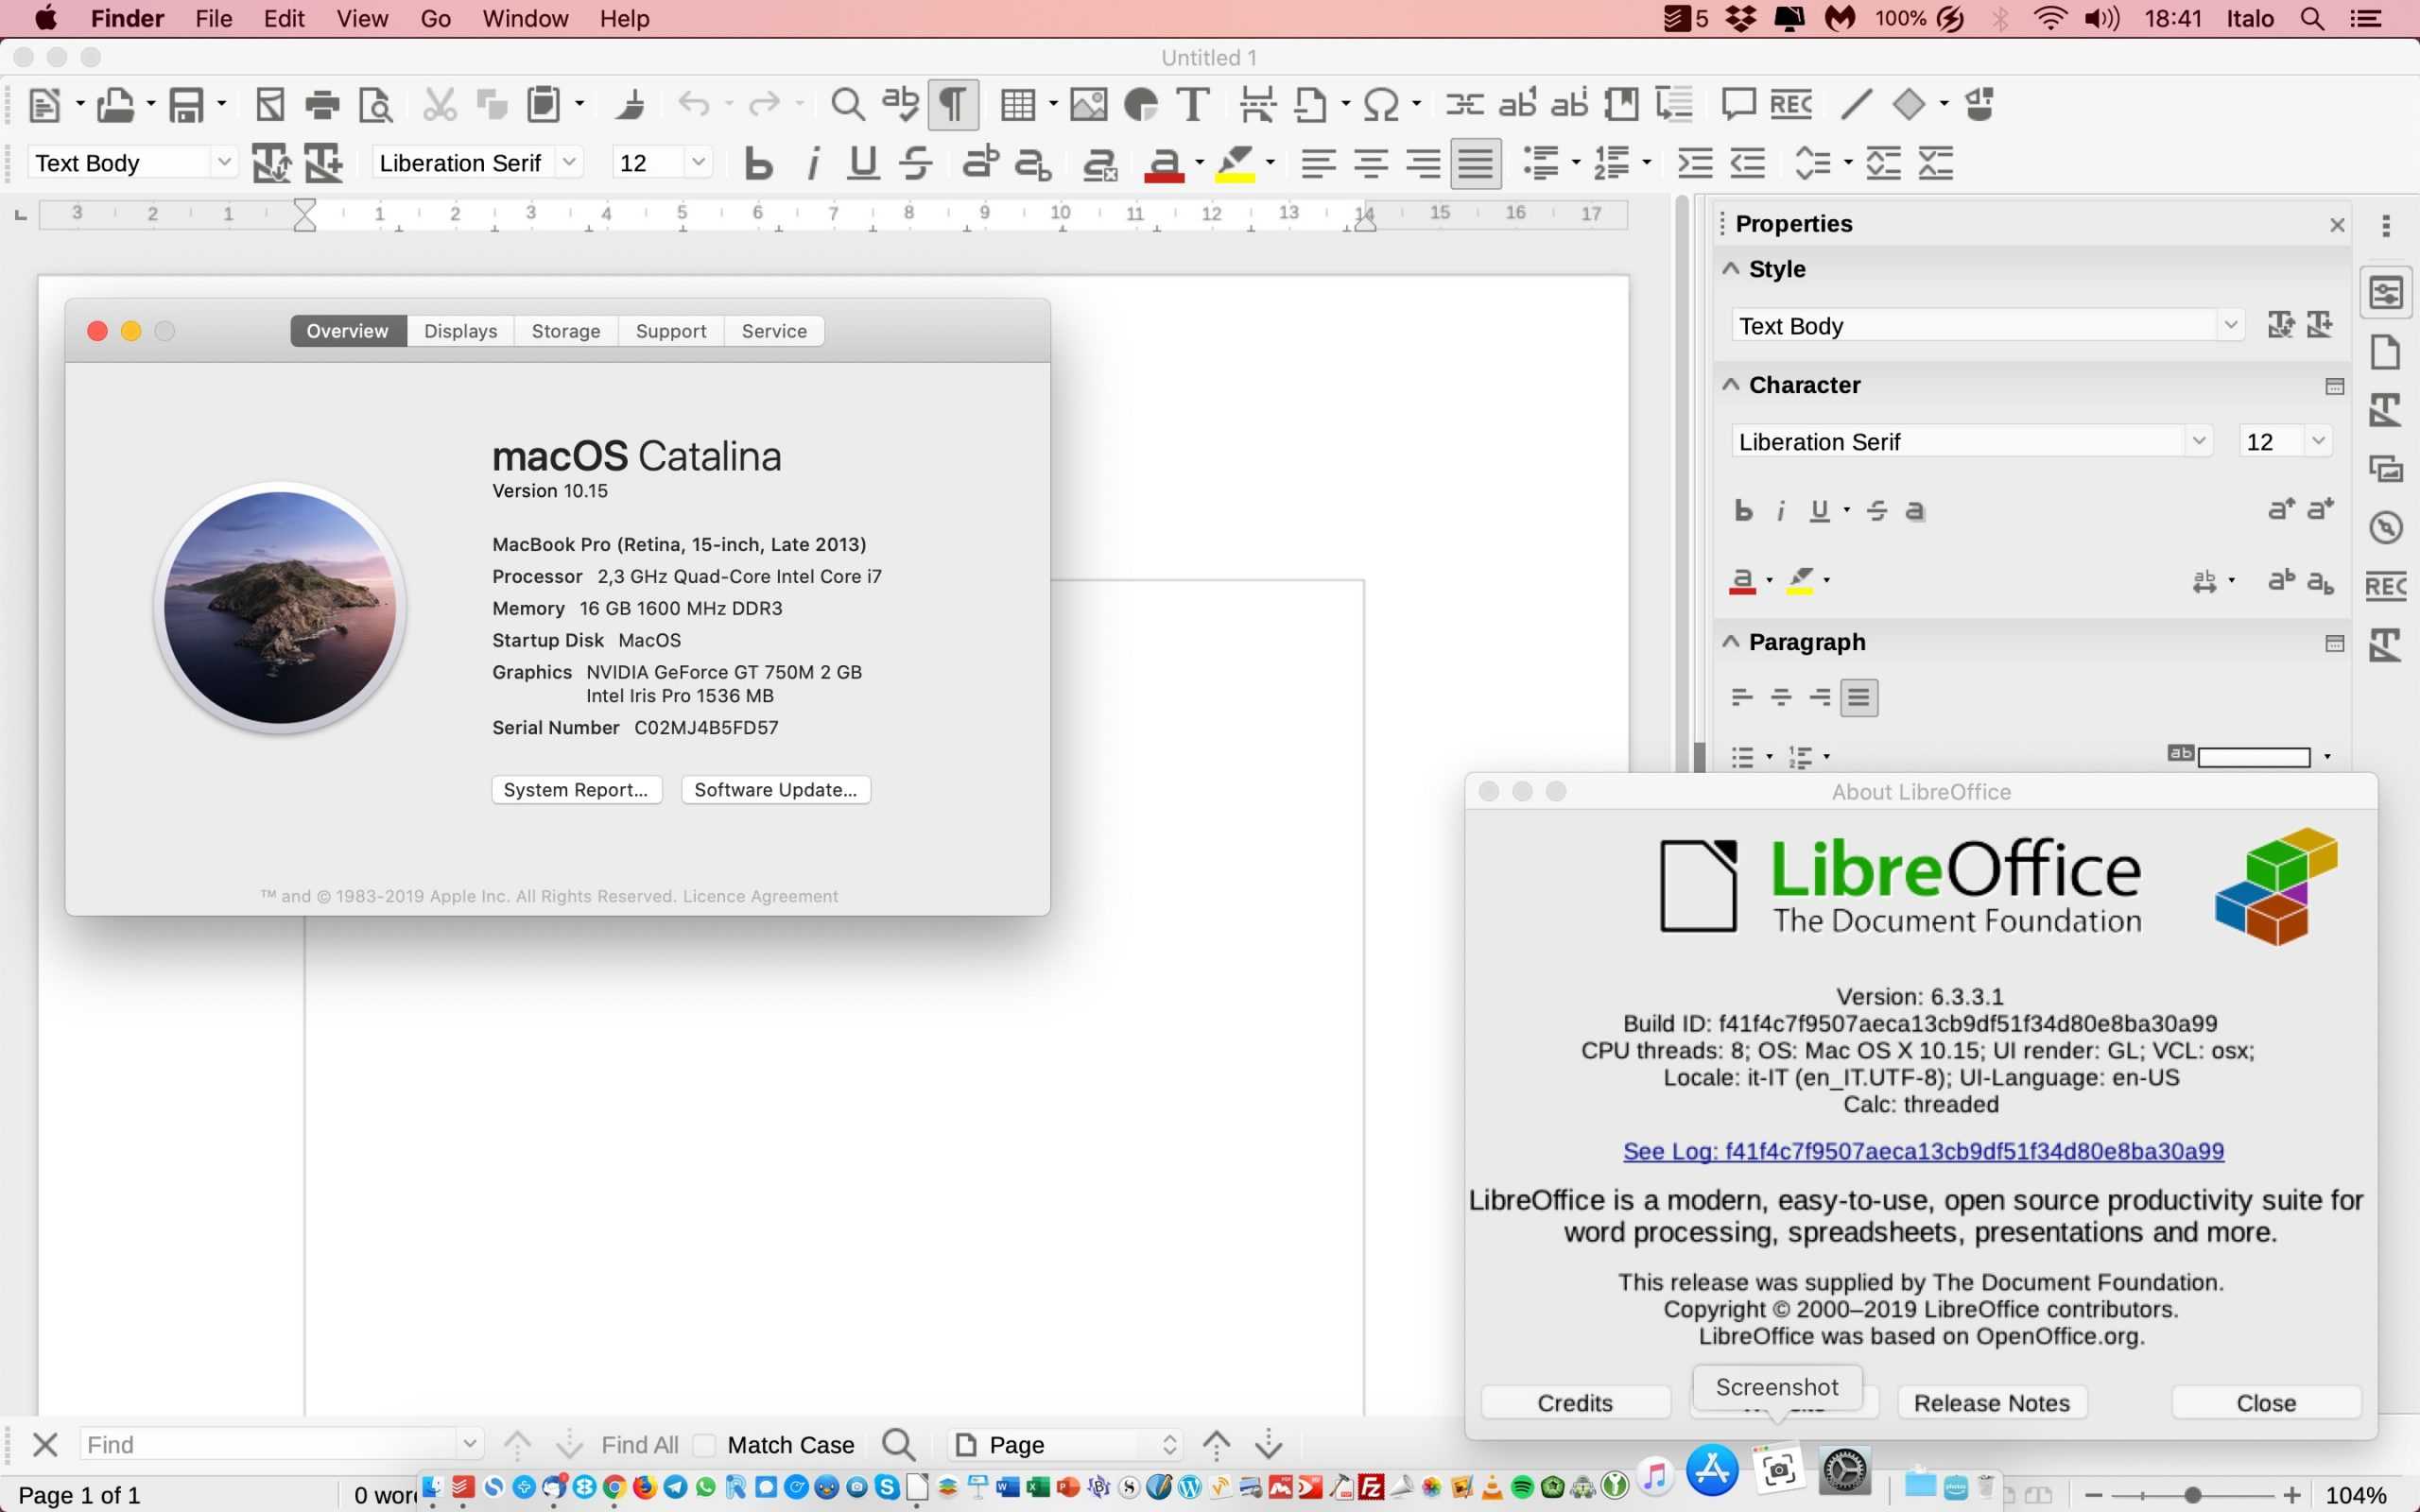Switch to the Storage tab
This screenshot has height=1512, width=2420.
pos(566,331)
